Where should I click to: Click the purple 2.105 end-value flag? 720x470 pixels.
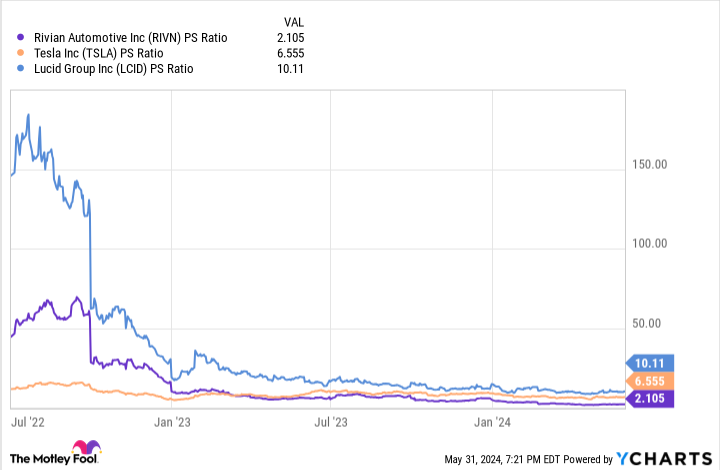click(650, 398)
